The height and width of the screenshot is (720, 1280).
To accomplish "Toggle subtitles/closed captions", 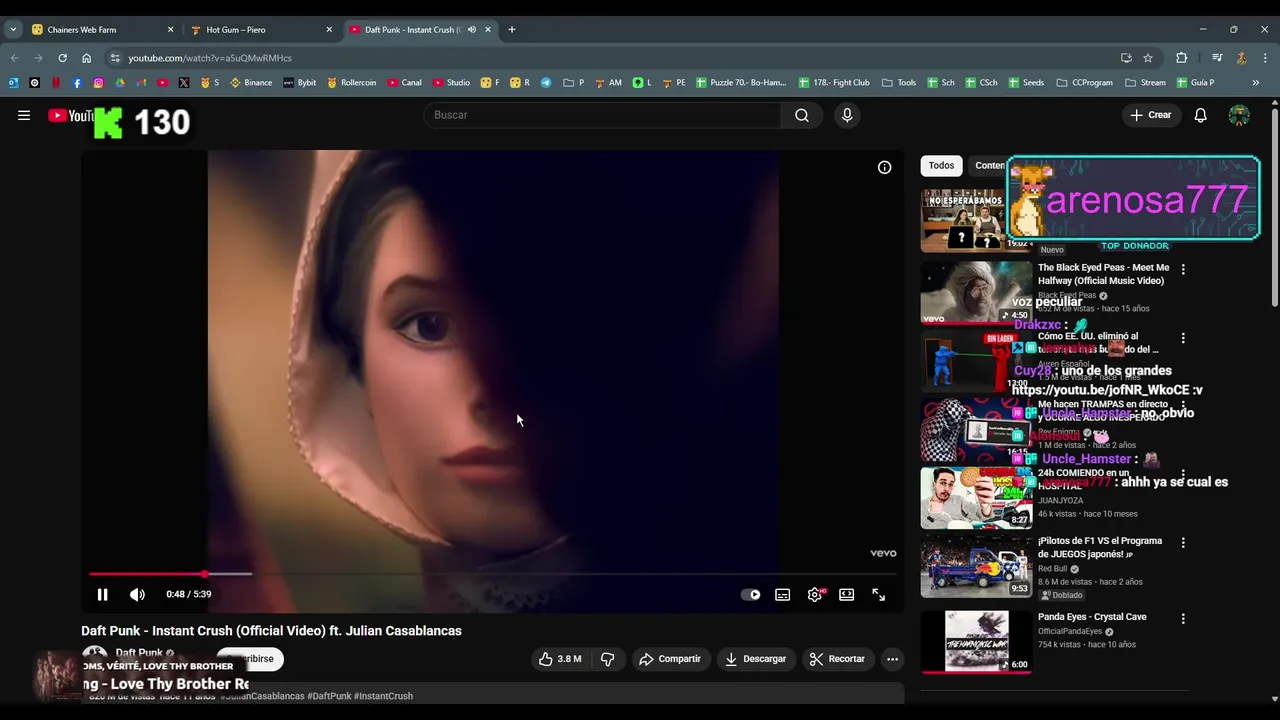I will pyautogui.click(x=783, y=594).
